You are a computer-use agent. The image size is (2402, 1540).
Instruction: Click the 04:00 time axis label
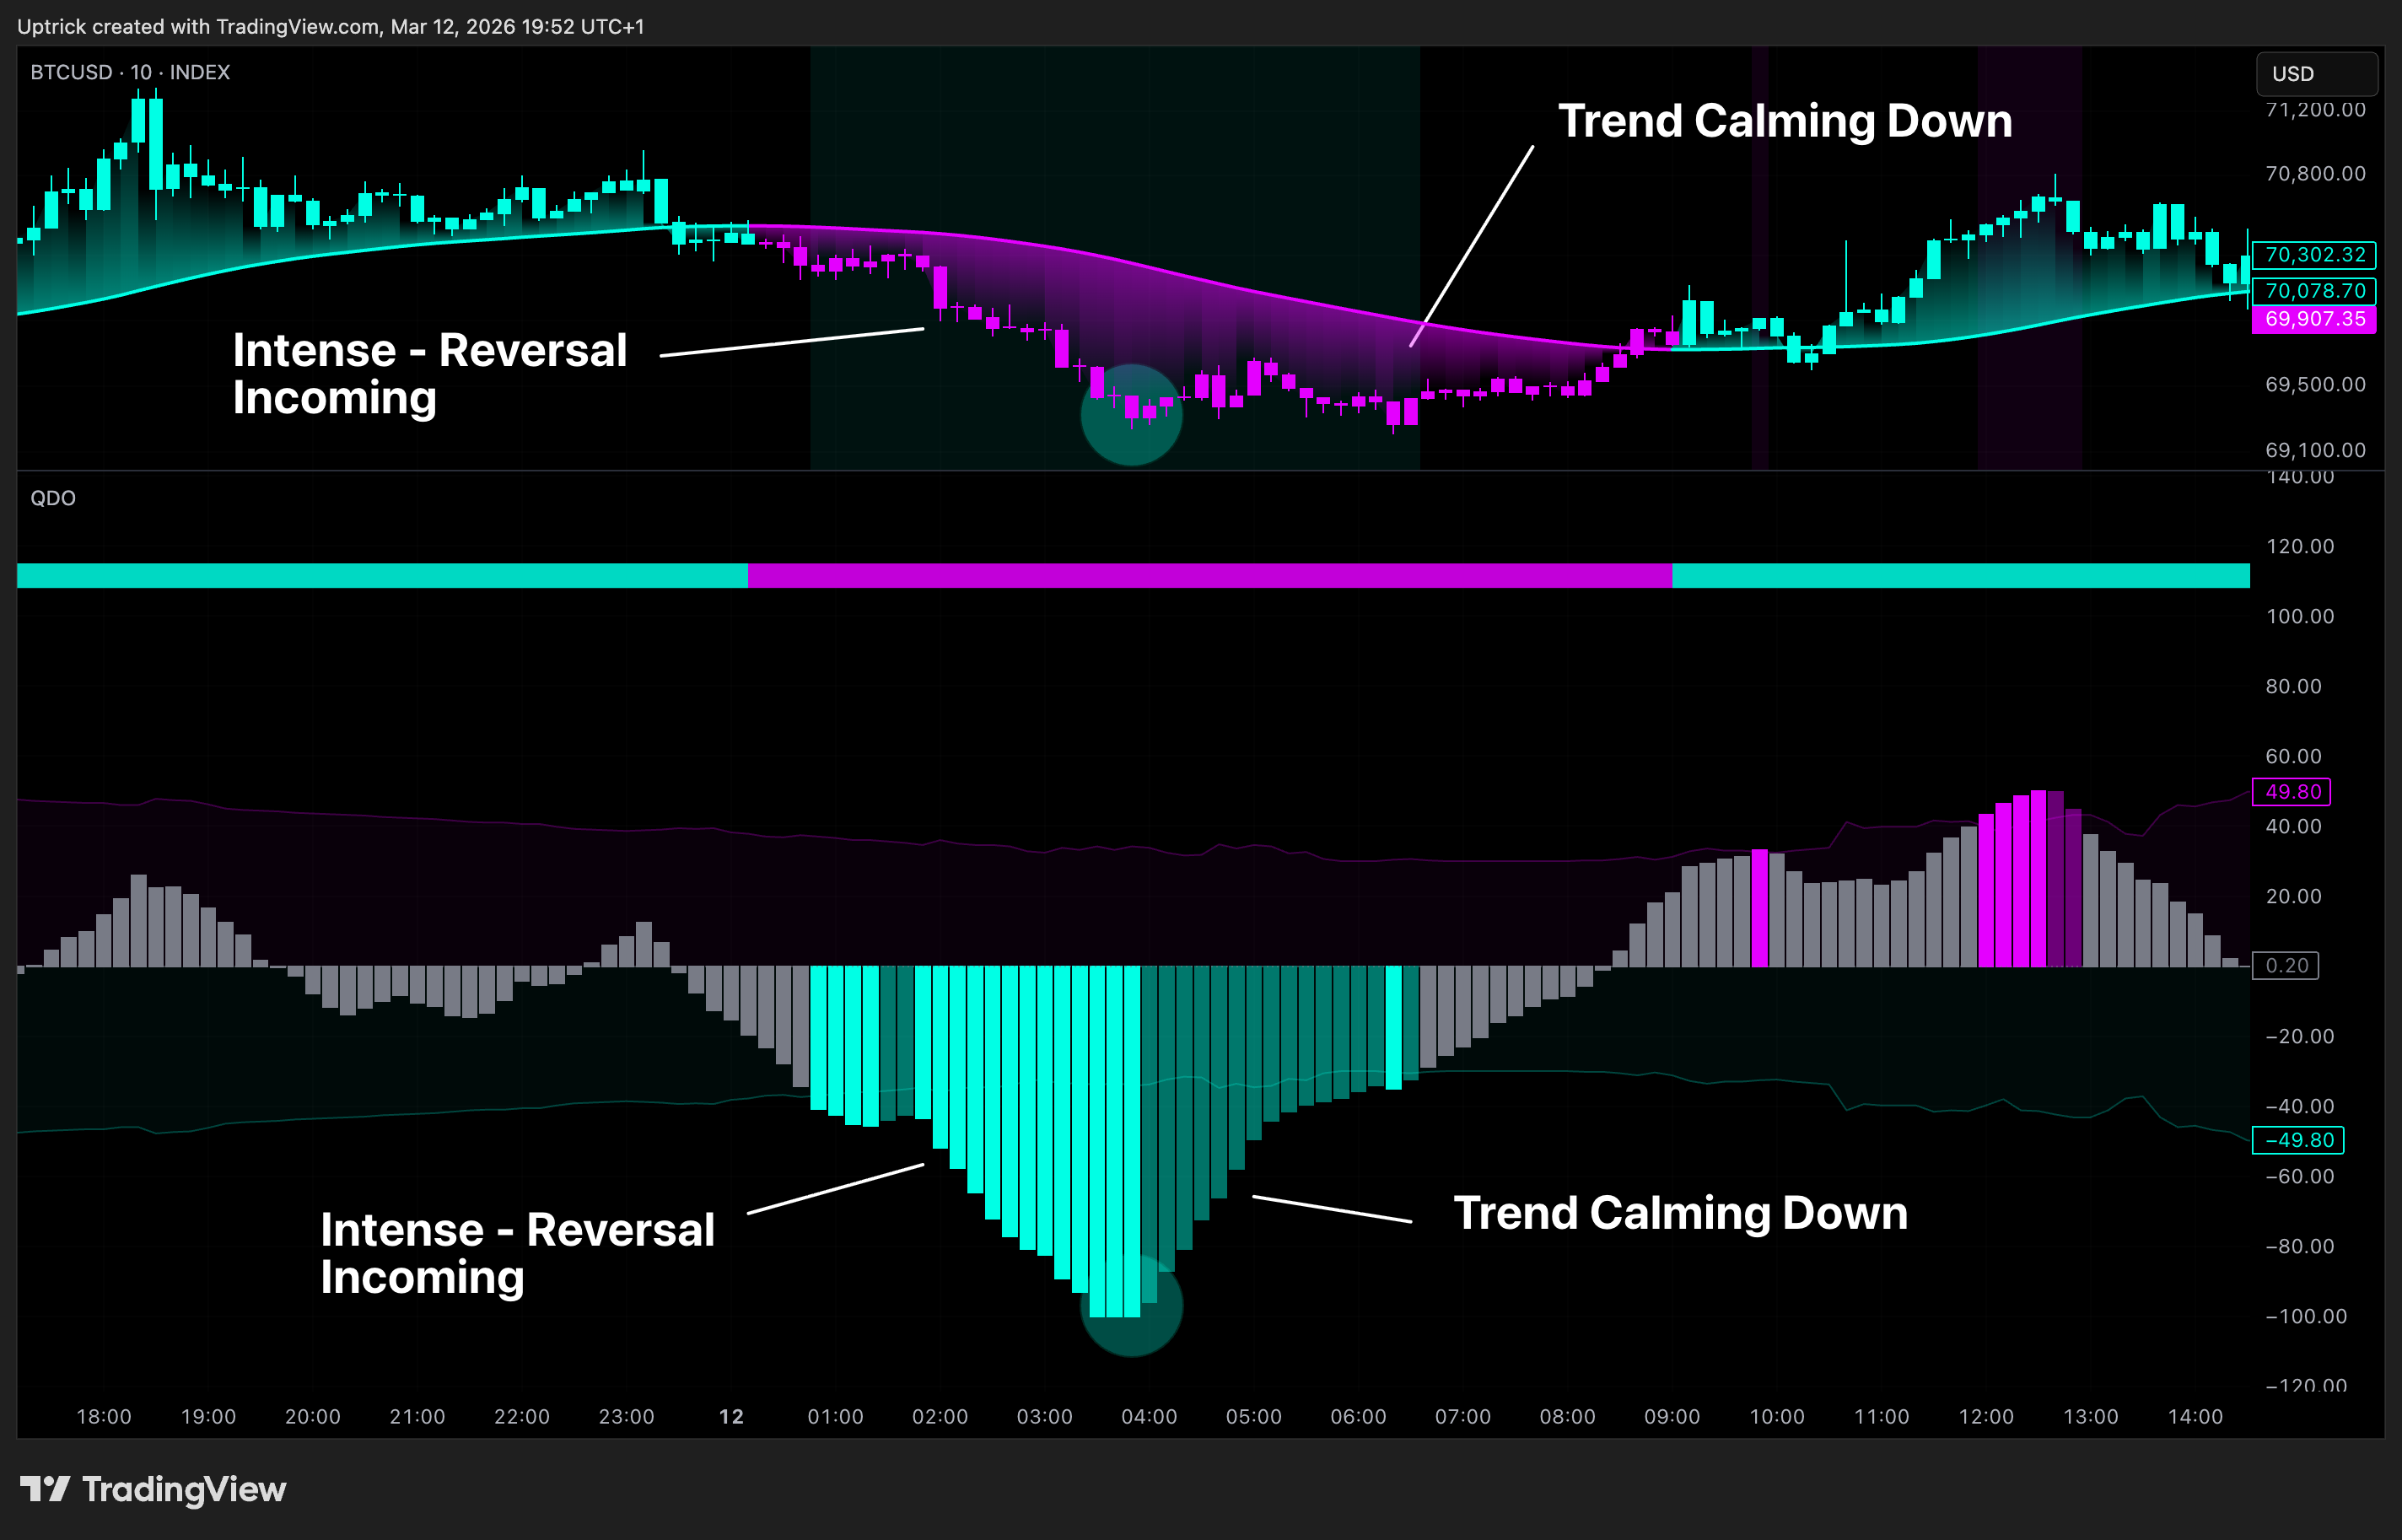pos(1149,1417)
